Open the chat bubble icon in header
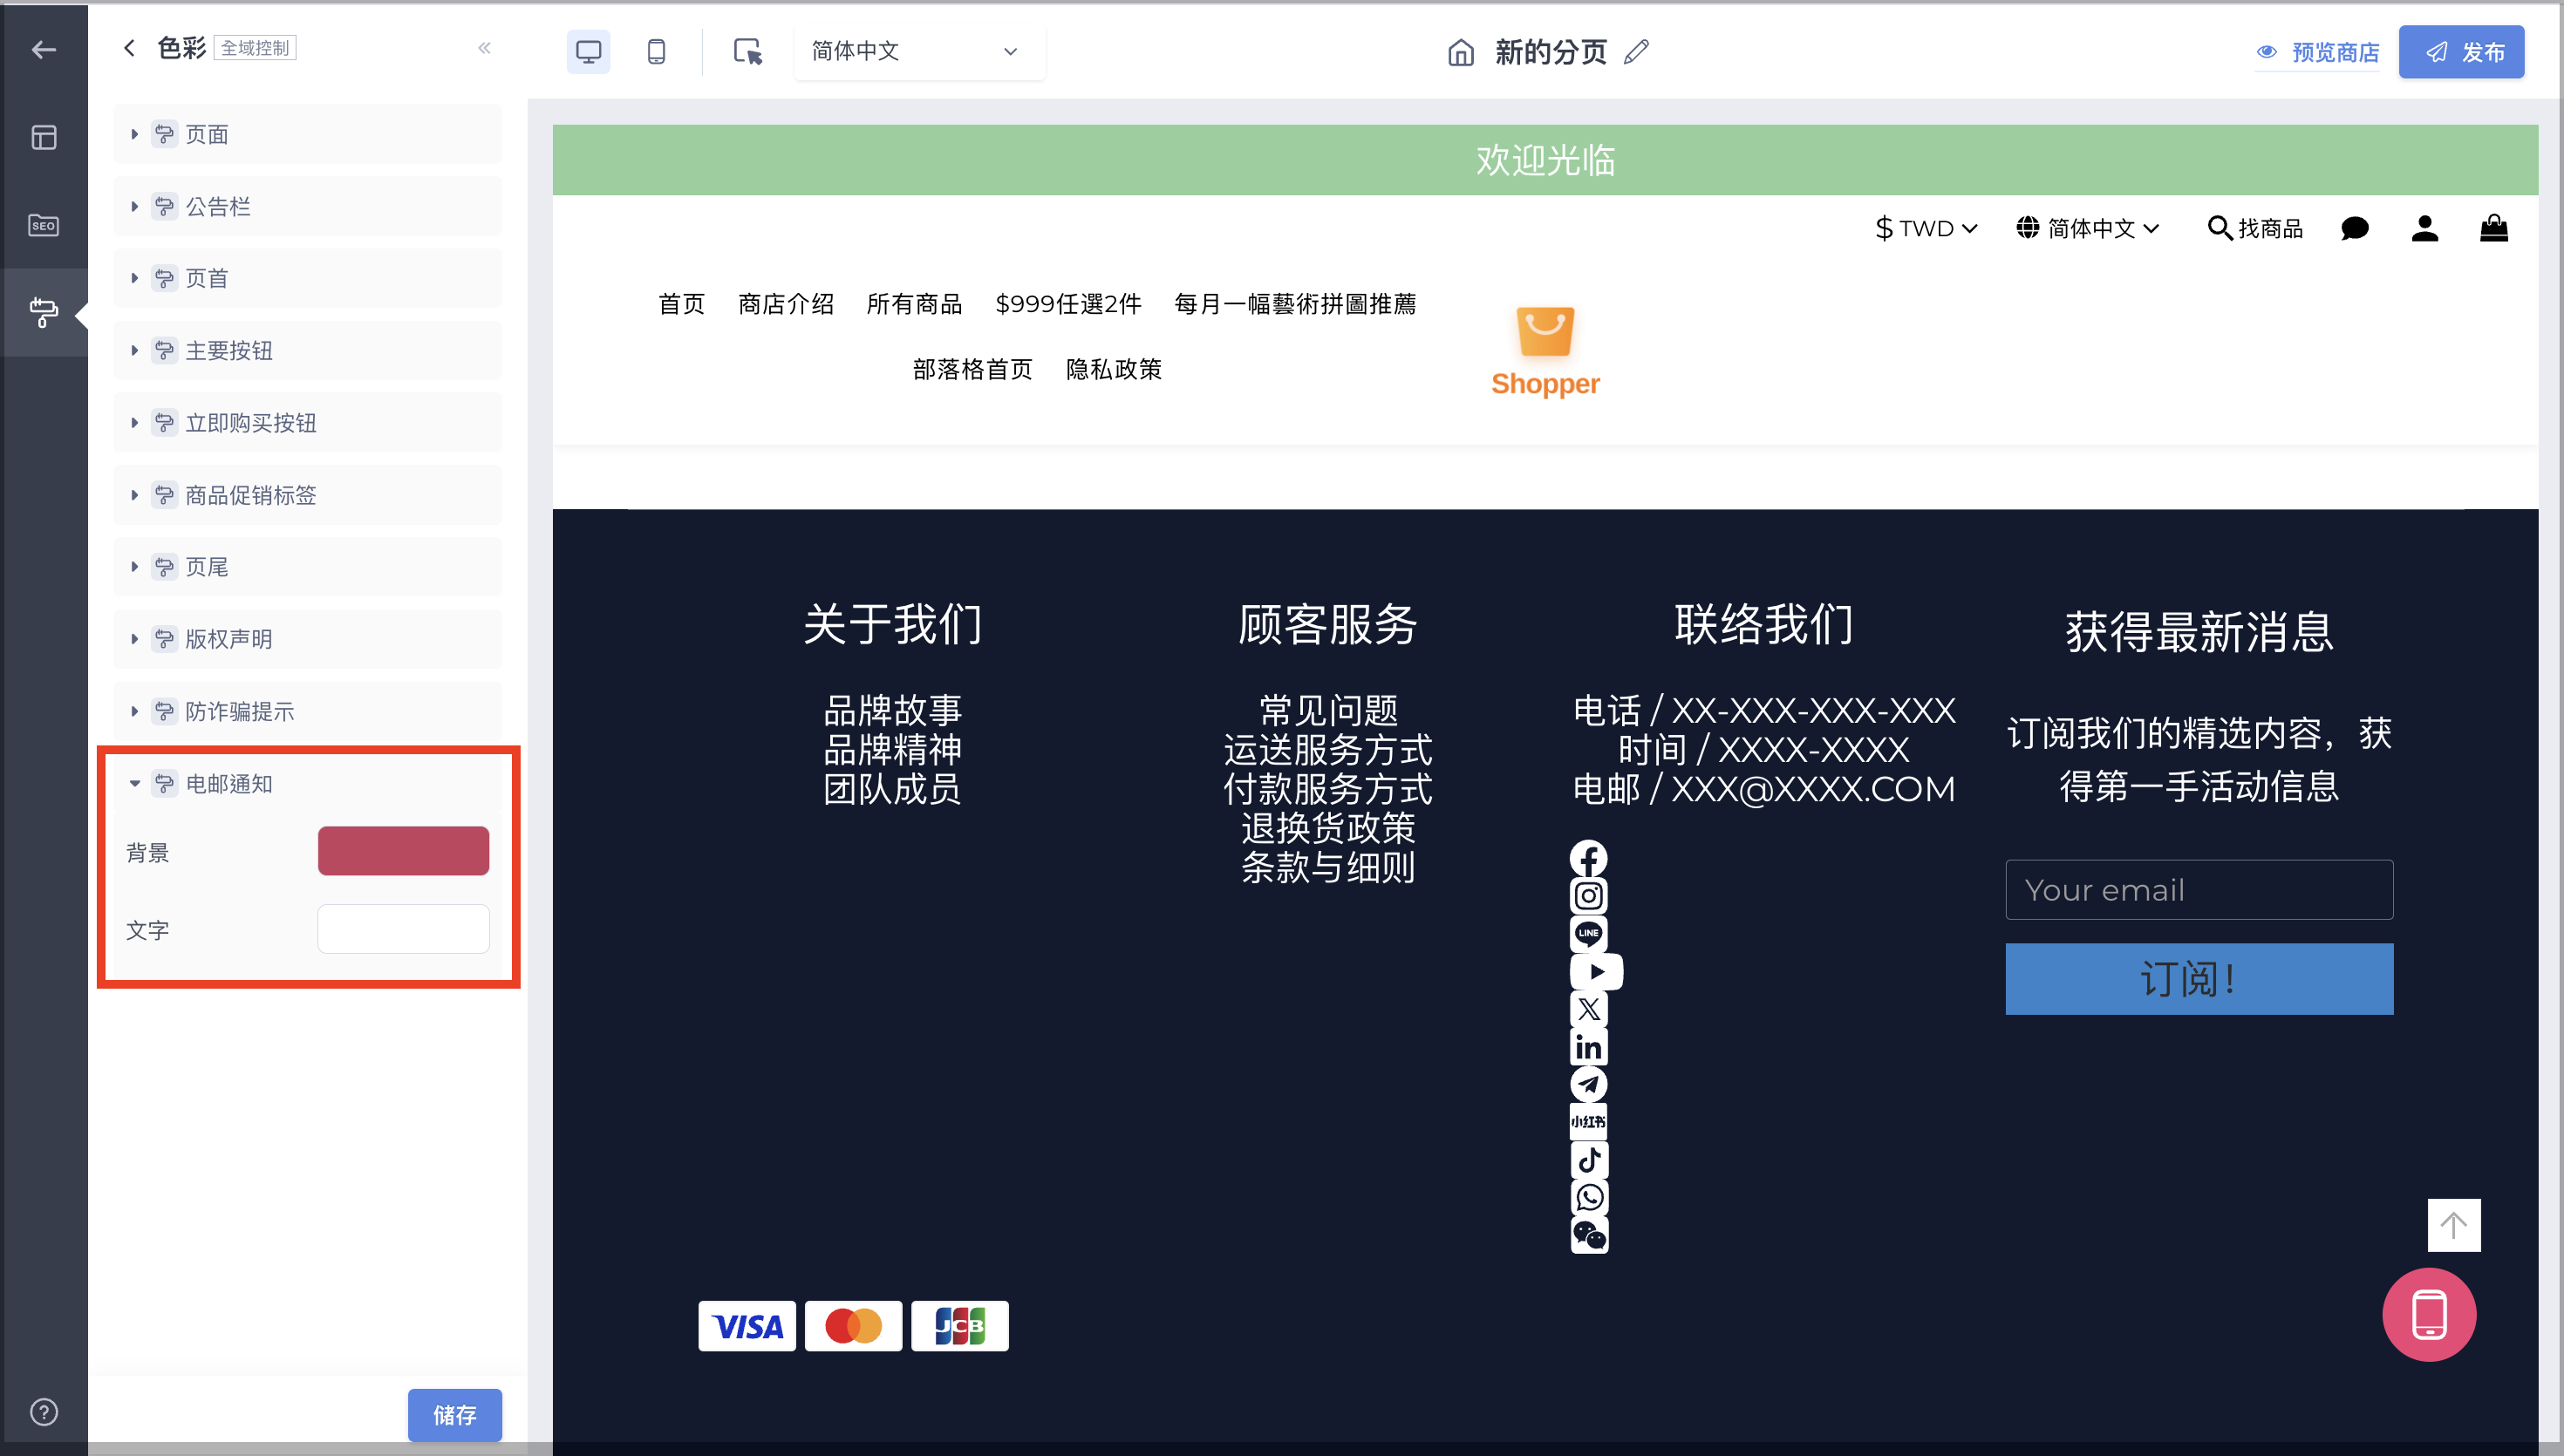Viewport: 2564px width, 1456px height. pyautogui.click(x=2355, y=228)
